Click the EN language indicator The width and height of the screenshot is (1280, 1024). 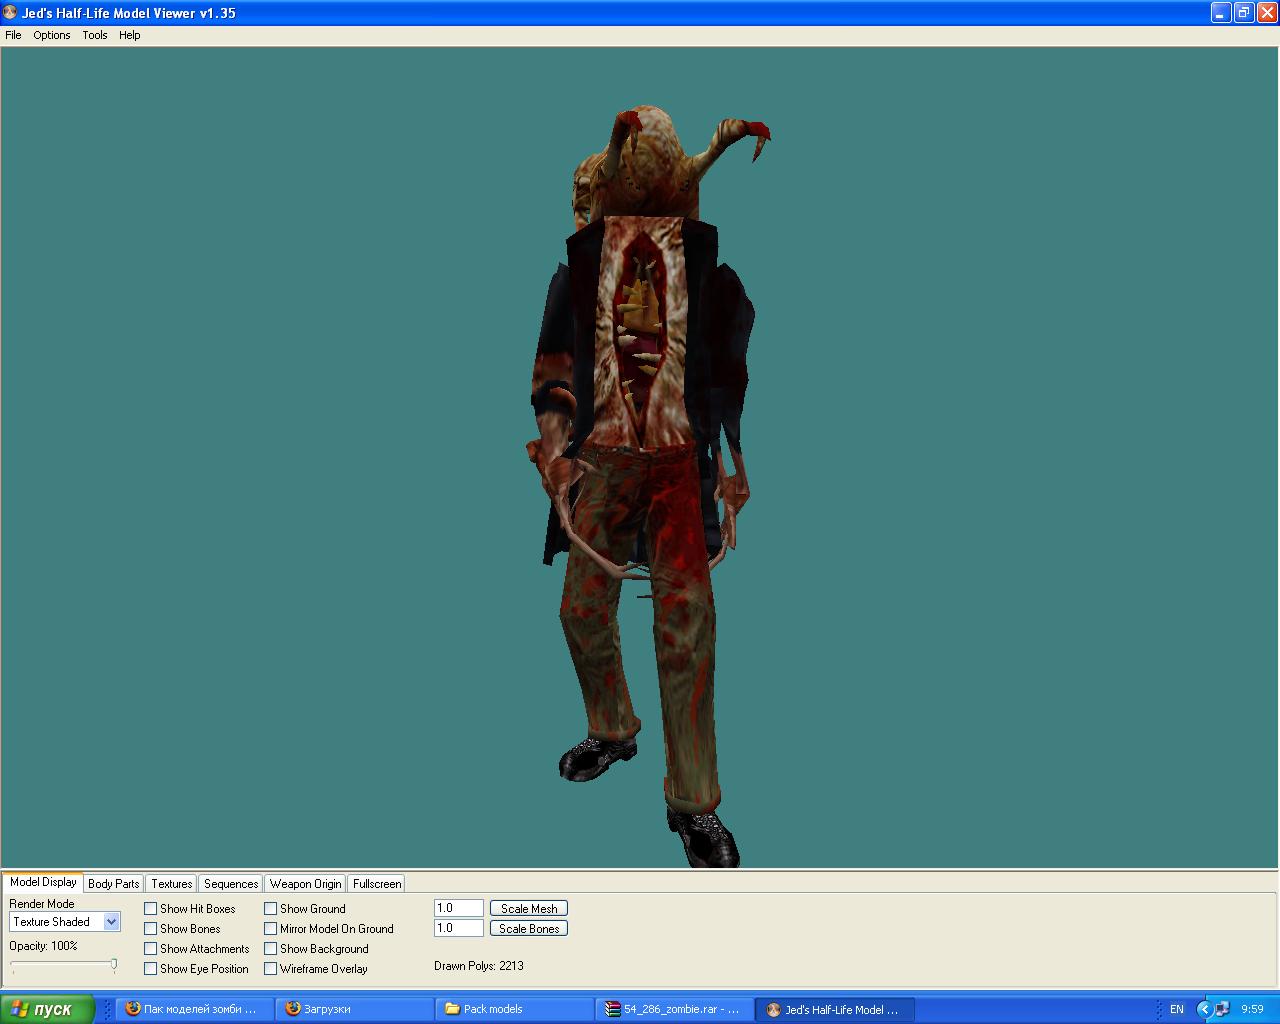[1177, 1009]
